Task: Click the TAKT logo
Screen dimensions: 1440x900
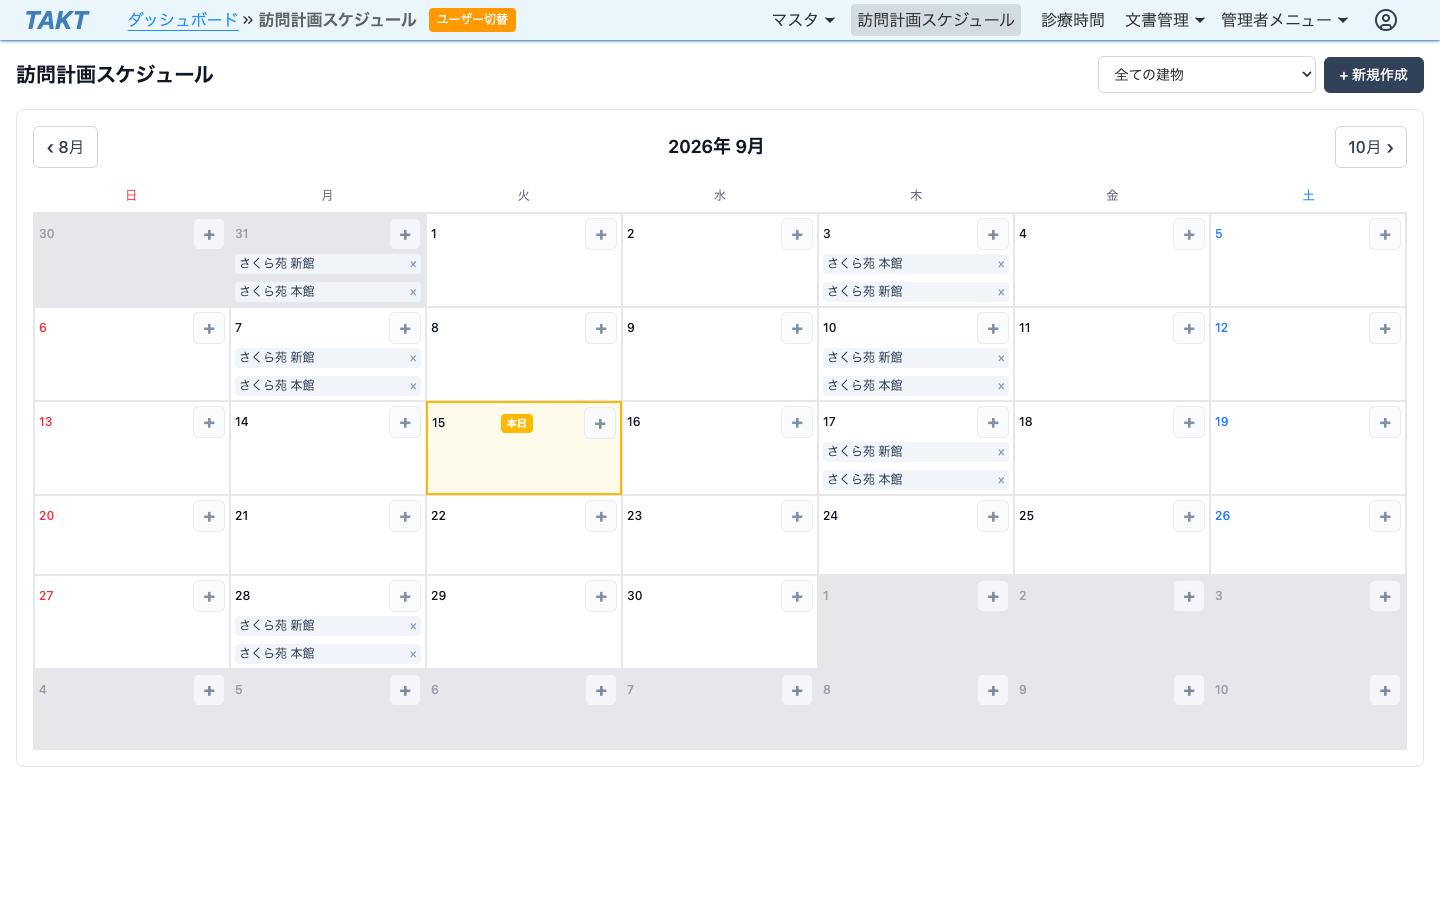Action: pyautogui.click(x=57, y=20)
